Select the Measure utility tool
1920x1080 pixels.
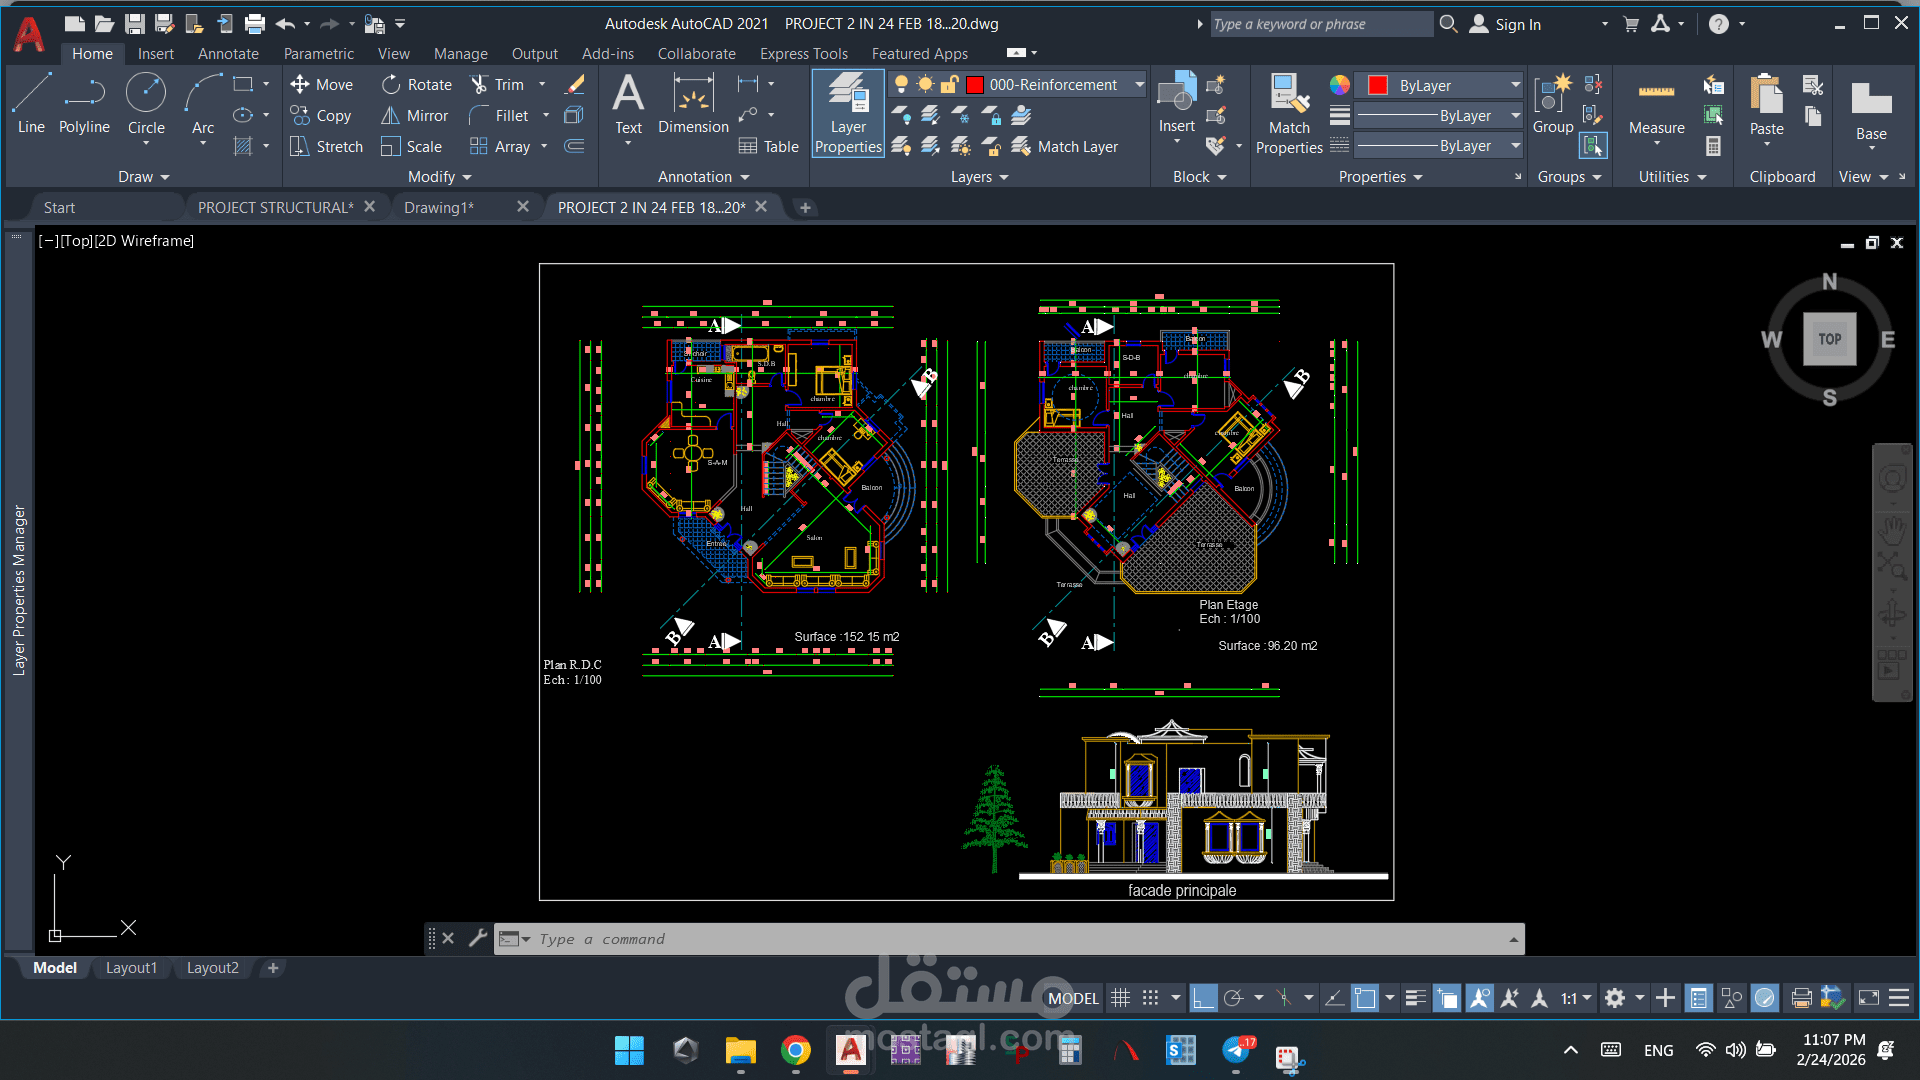(x=1656, y=104)
